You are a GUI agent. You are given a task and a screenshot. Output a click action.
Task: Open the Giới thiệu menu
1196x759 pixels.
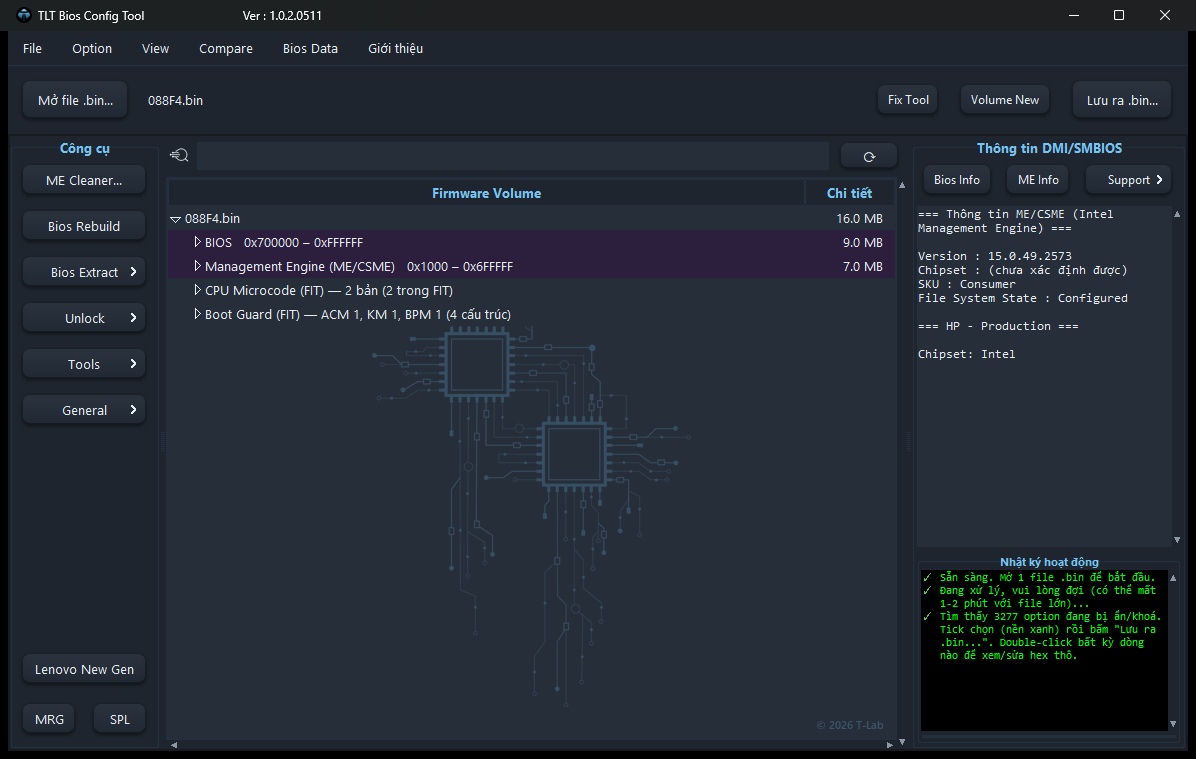point(395,48)
